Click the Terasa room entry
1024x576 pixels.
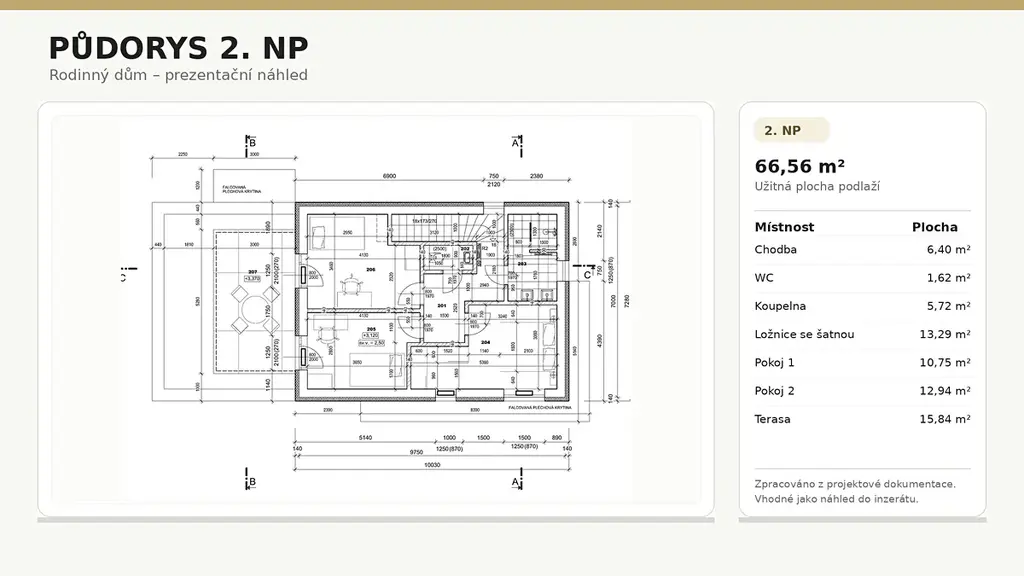[862, 419]
